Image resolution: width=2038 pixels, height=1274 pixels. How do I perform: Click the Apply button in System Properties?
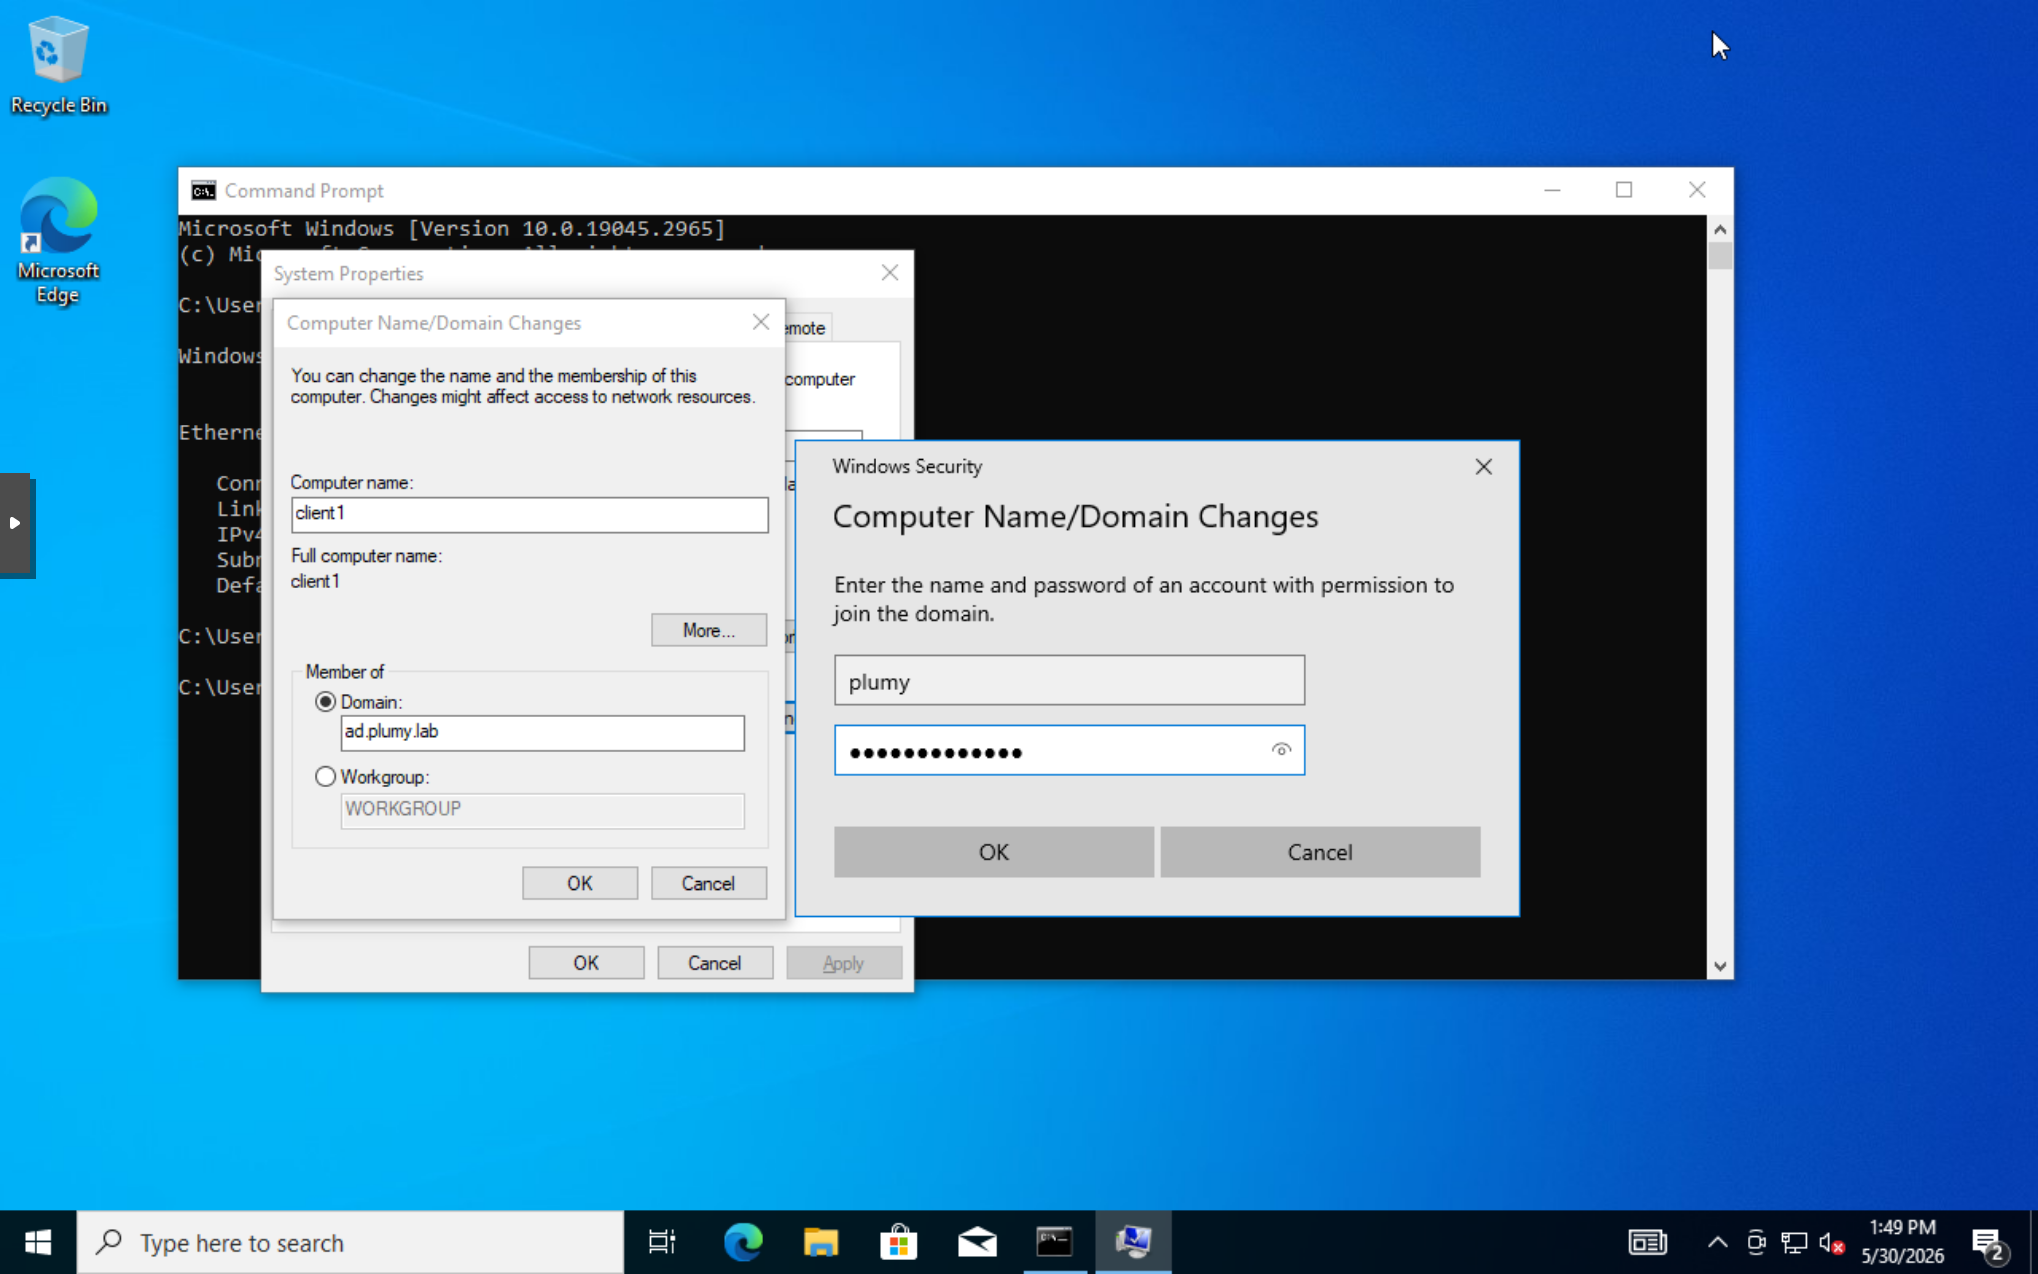tap(843, 963)
